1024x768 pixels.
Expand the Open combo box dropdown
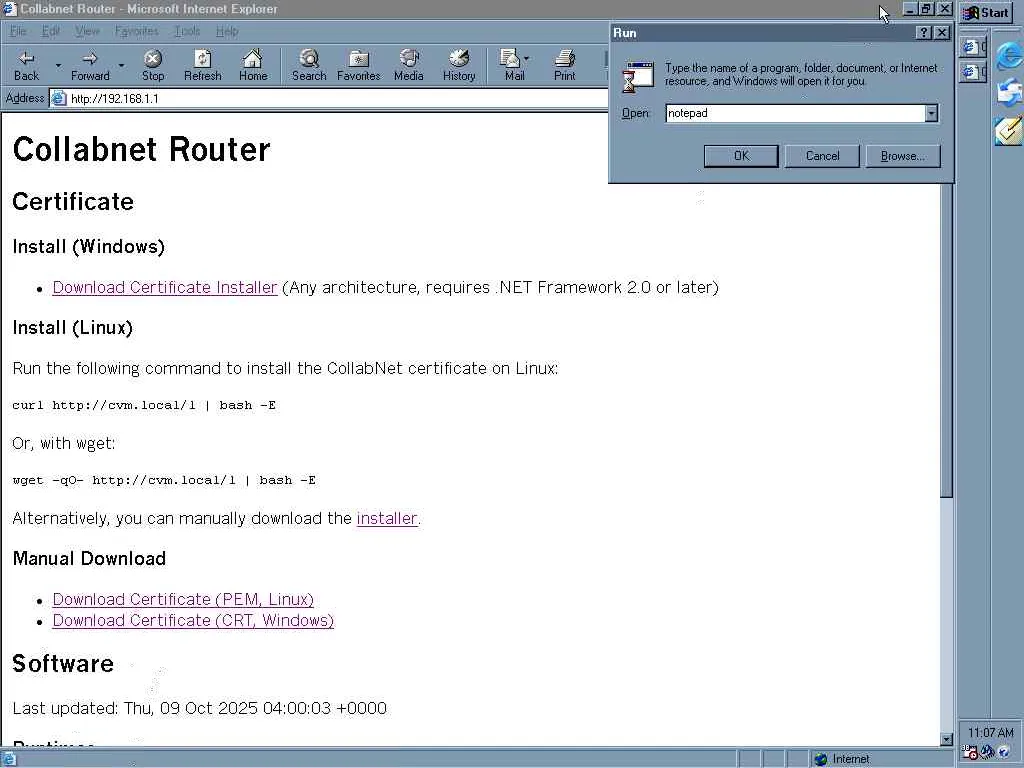pos(931,113)
